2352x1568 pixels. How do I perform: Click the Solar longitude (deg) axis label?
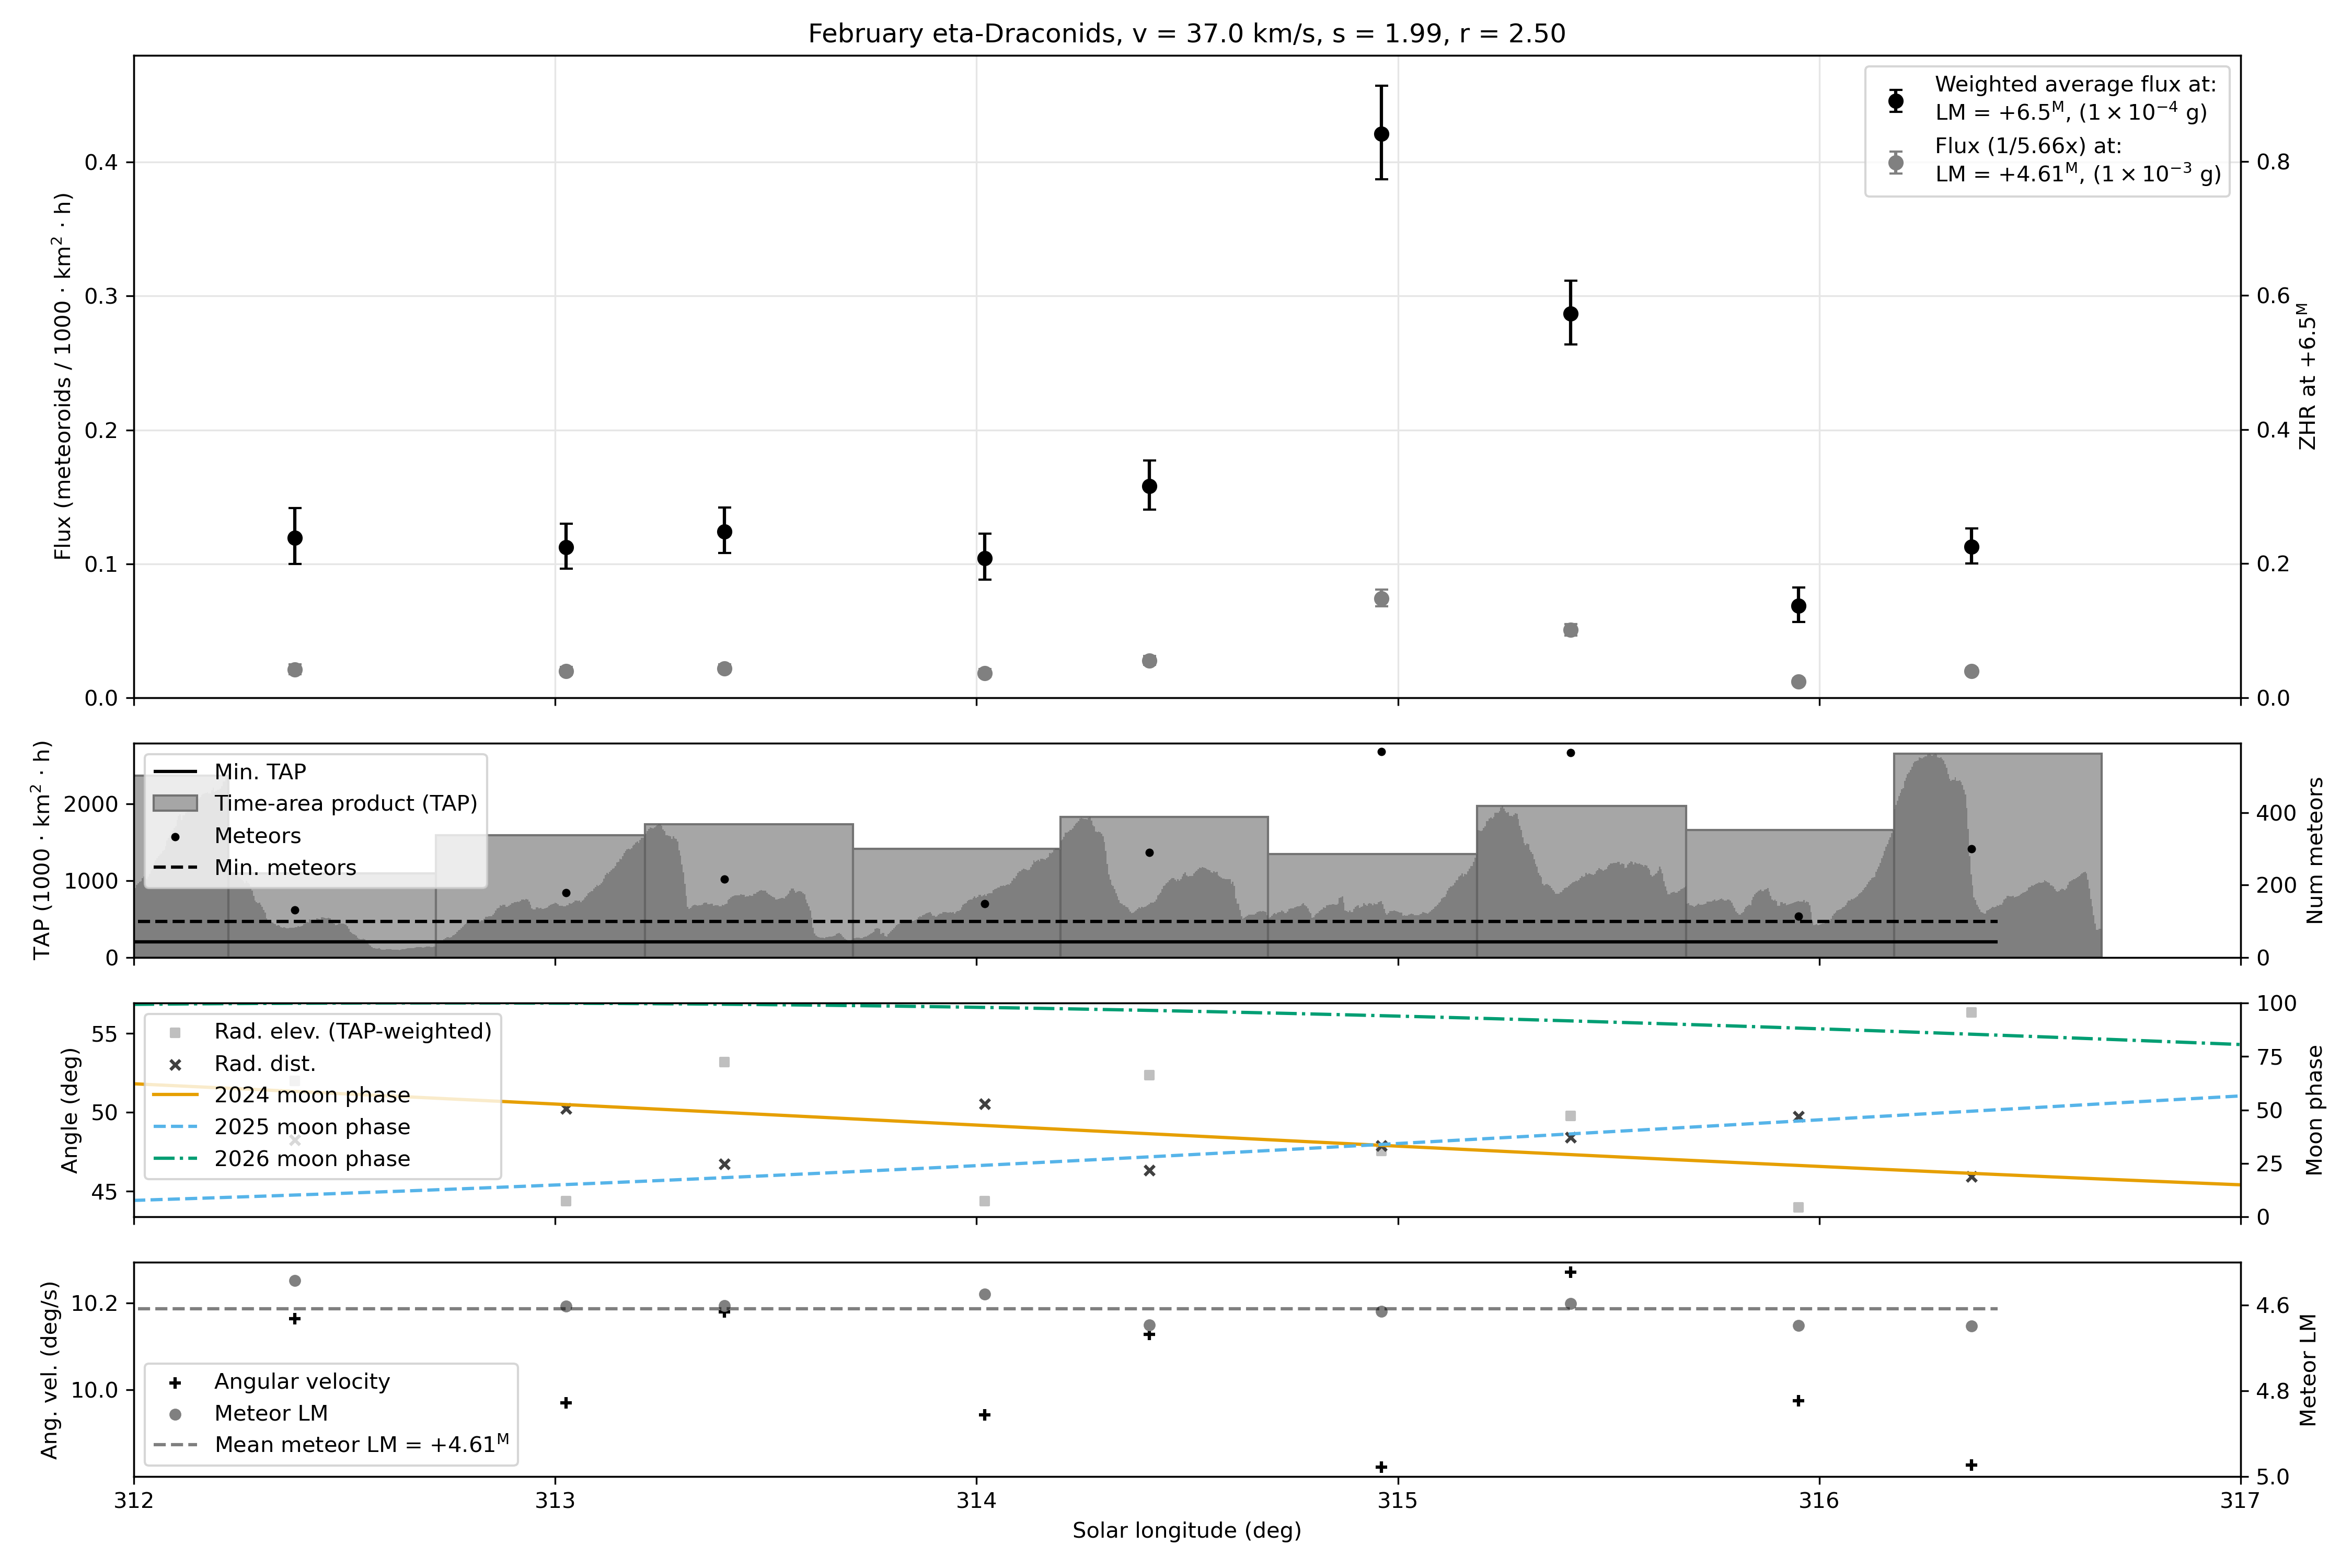click(1186, 1531)
